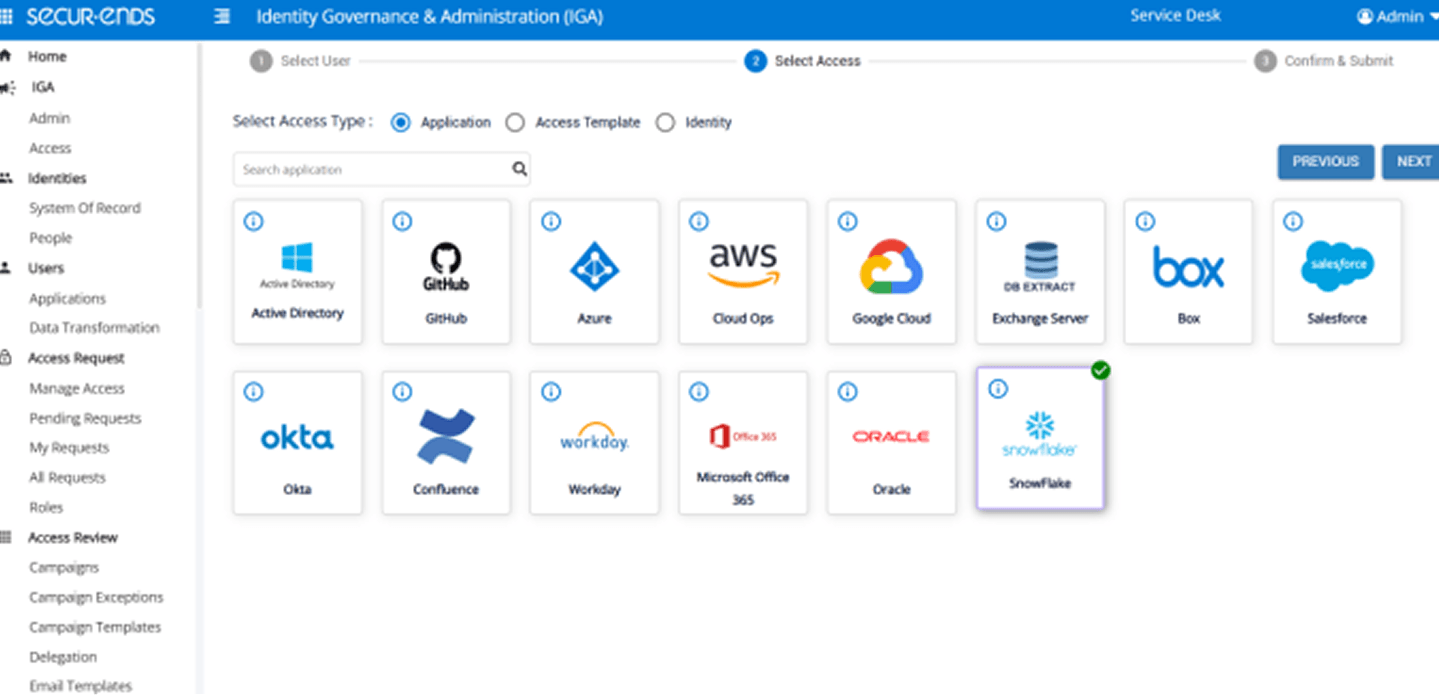Click the info icon on Snowflake card
This screenshot has height=695, width=1440.
[x=997, y=389]
